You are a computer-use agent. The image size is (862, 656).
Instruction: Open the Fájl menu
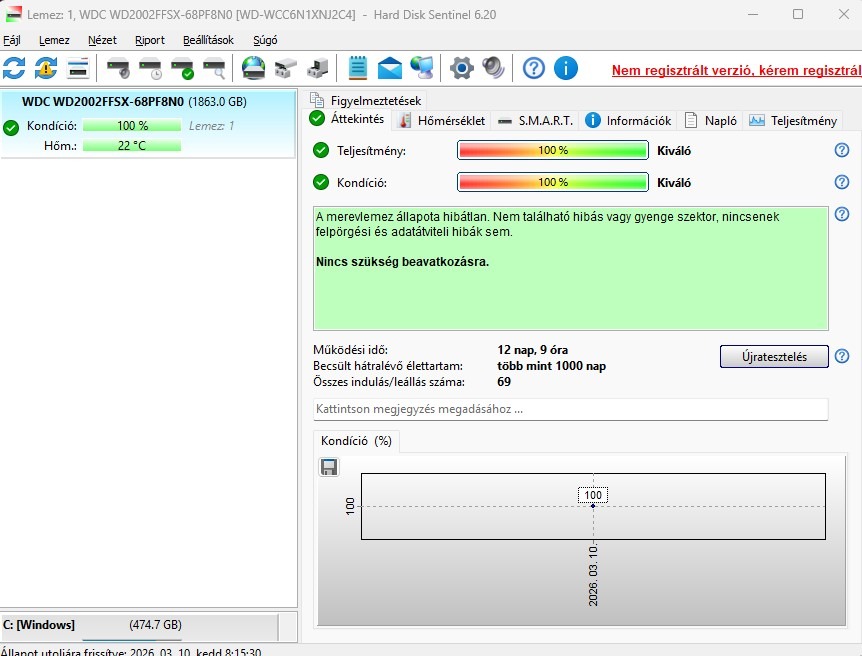[12, 40]
